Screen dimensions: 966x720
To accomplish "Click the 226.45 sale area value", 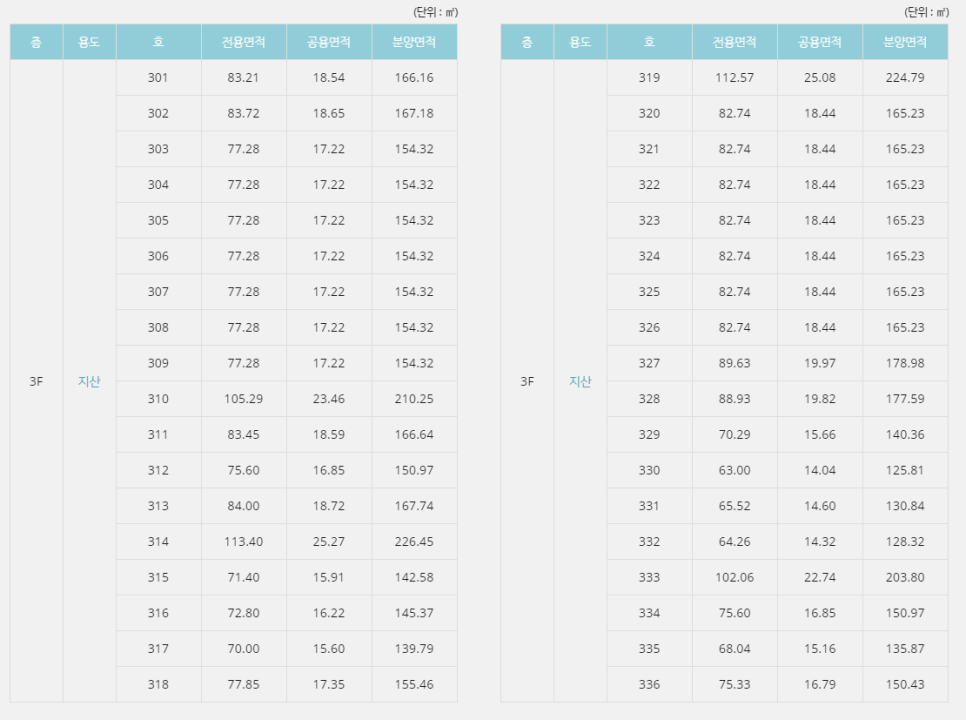I will [414, 542].
